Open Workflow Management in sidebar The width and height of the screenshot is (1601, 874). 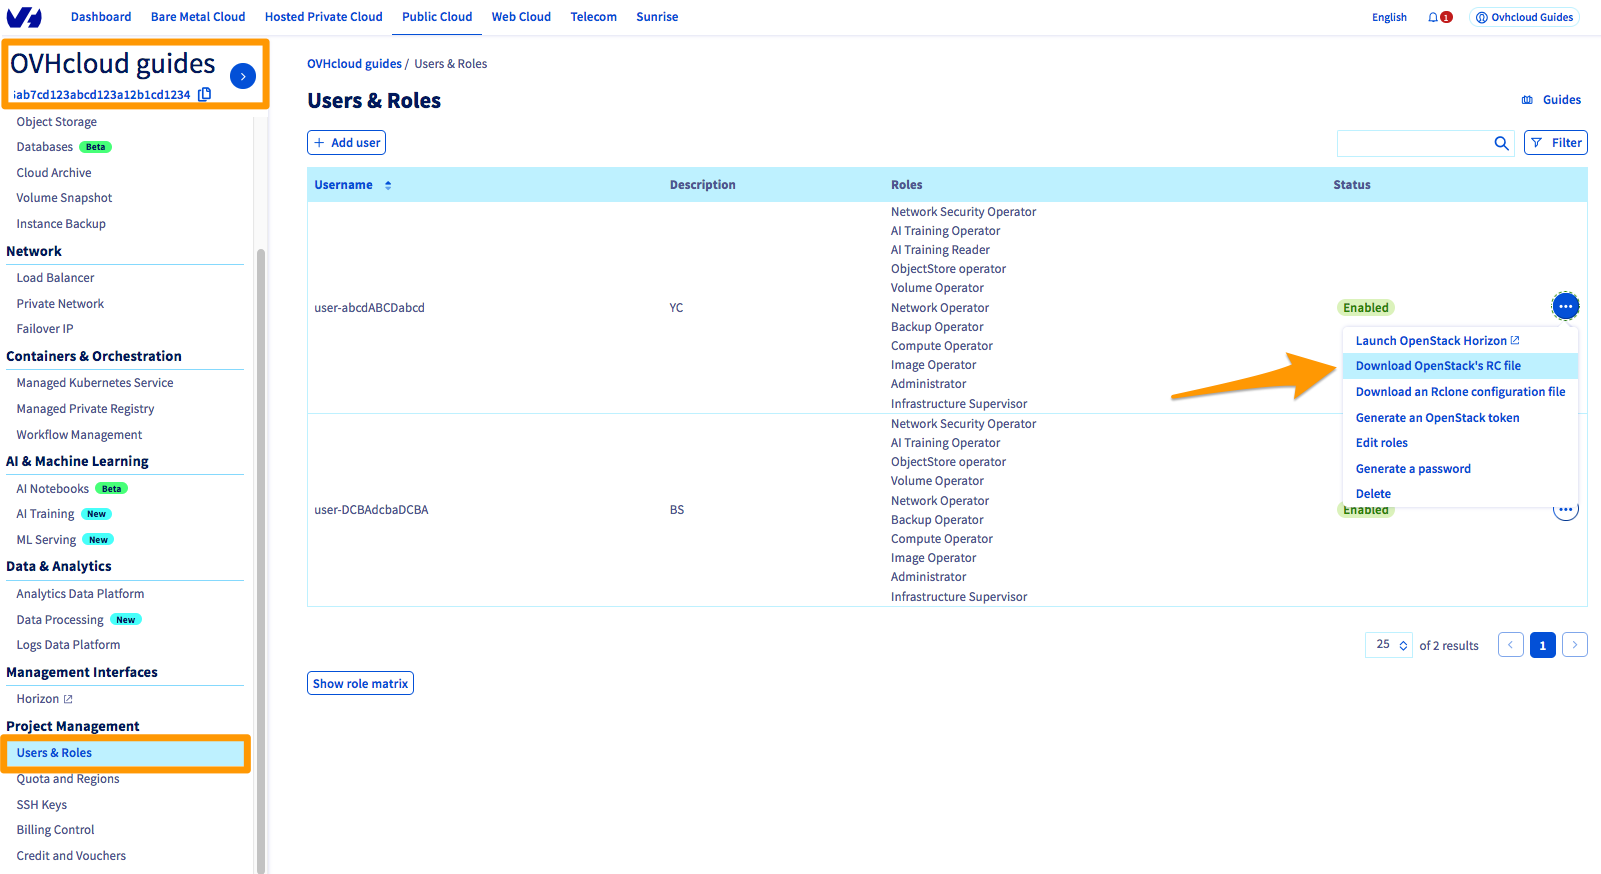point(79,435)
